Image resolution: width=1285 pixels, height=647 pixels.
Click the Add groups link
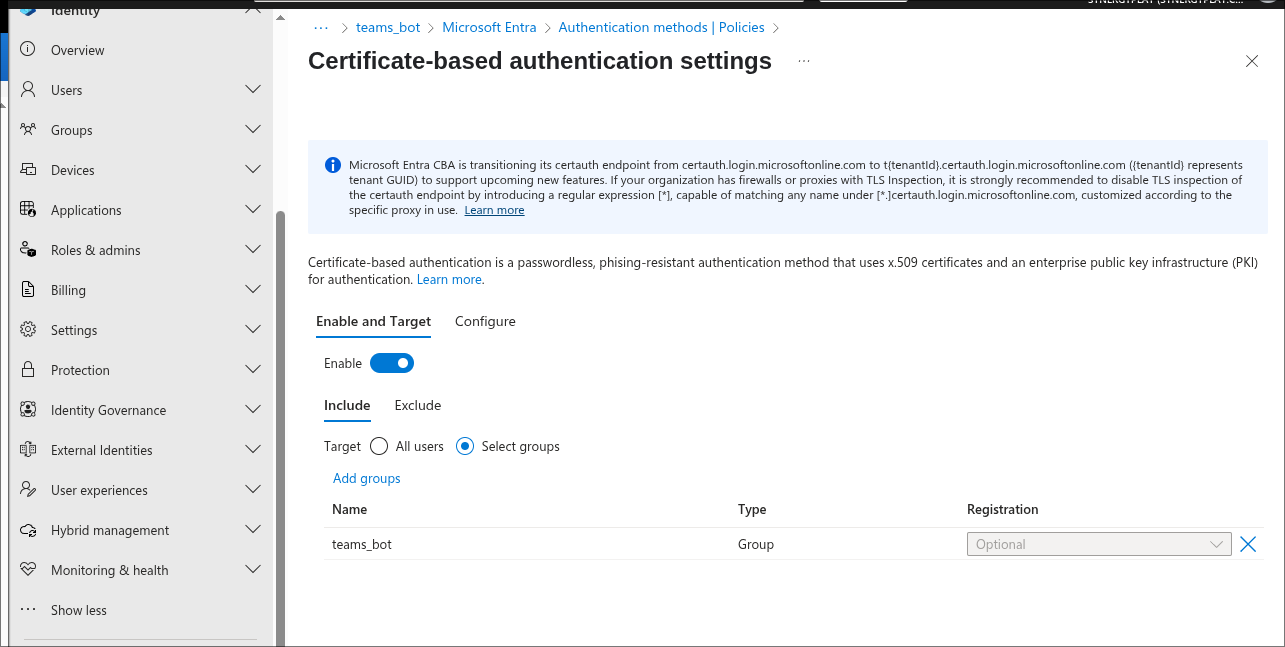pos(367,478)
